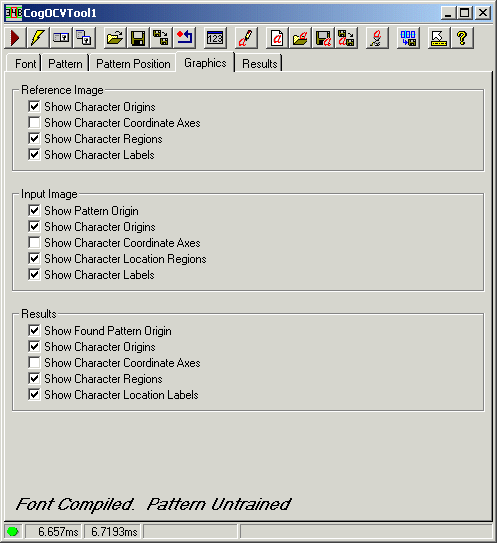Toggle Results Show Character Origins checkbox

[x=34, y=346]
